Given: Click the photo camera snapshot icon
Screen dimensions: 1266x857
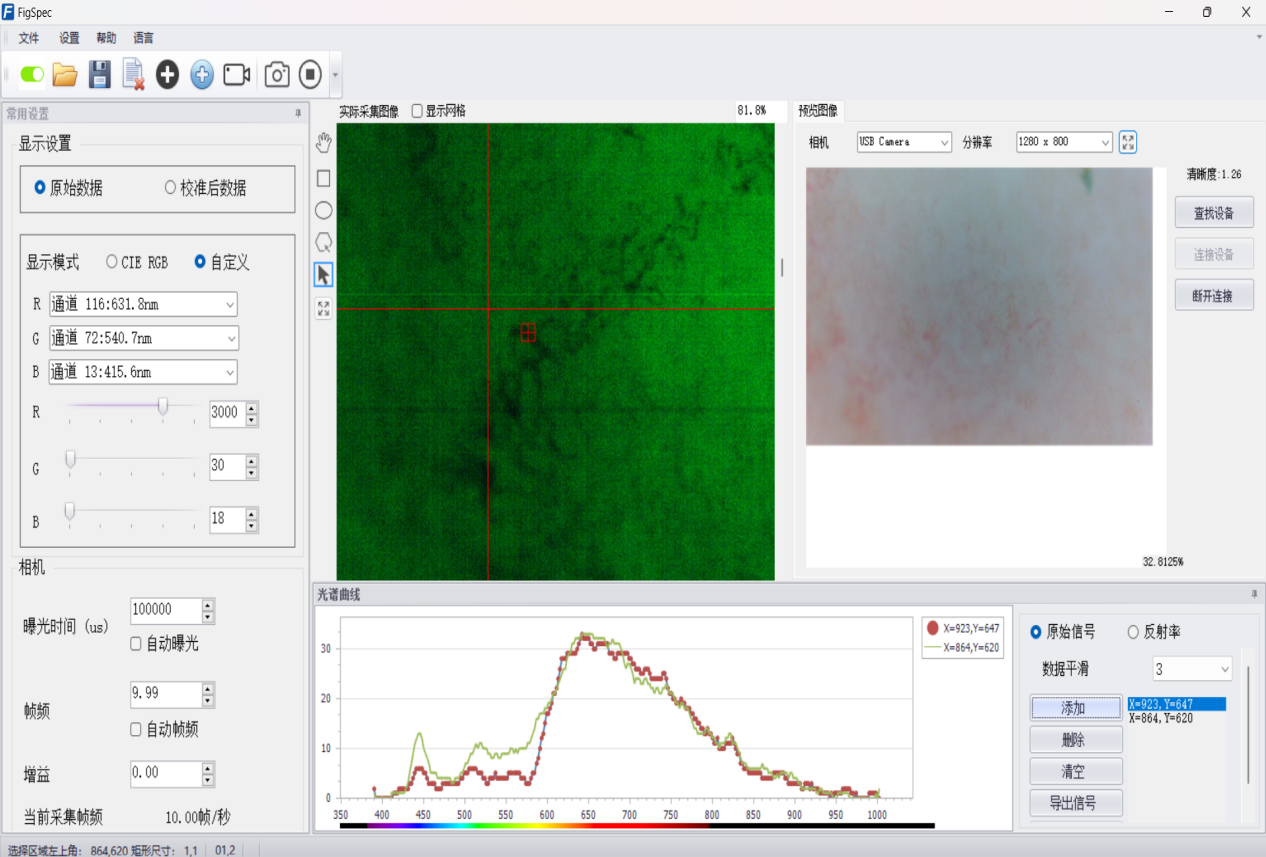Looking at the screenshot, I should pos(277,75).
